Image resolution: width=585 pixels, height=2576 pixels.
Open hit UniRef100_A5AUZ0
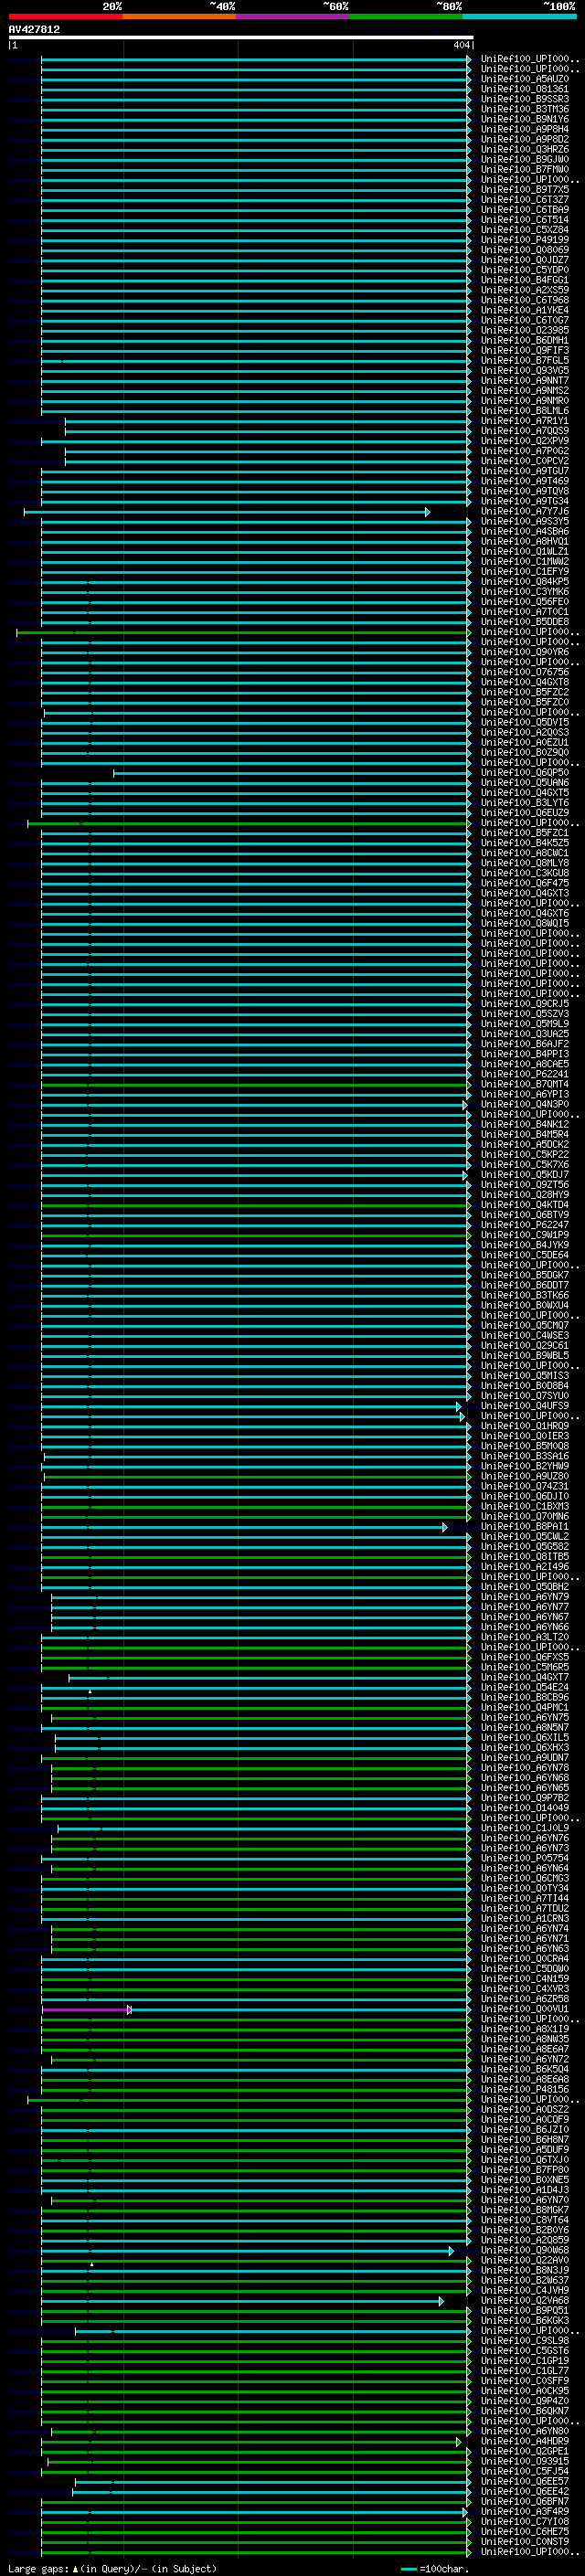coord(525,79)
